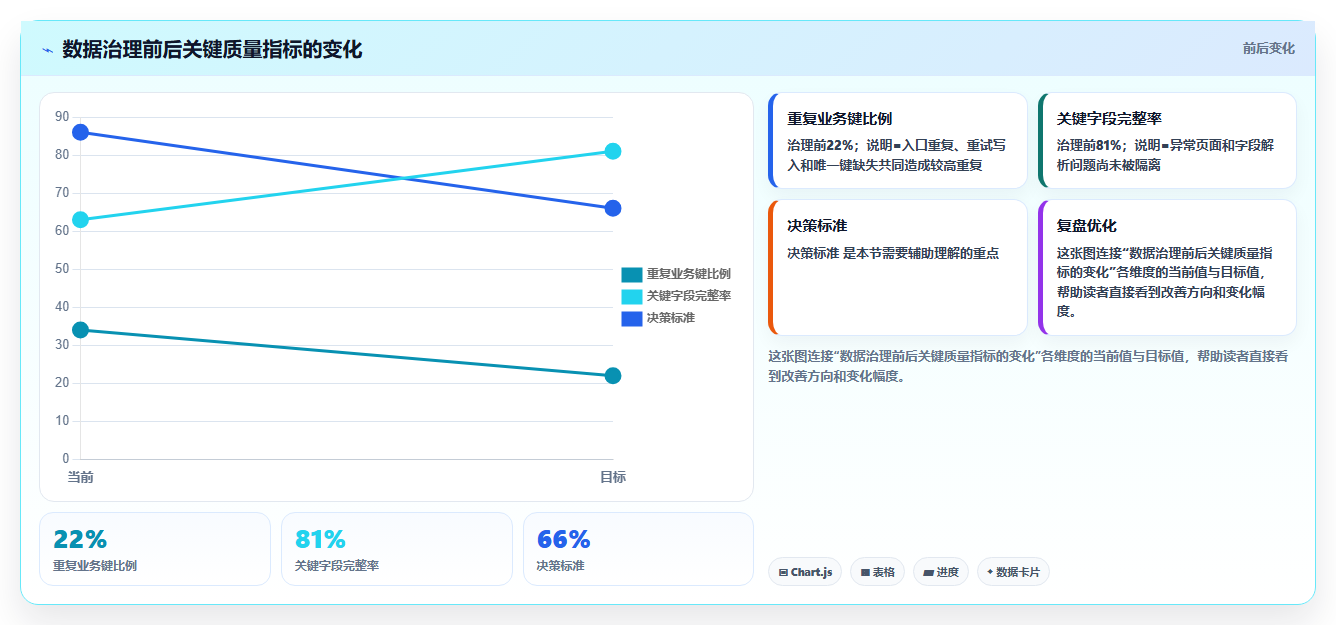This screenshot has height=625, width=1336.
Task: Click the 数据卡片 tag chip
Action: pyautogui.click(x=1013, y=572)
